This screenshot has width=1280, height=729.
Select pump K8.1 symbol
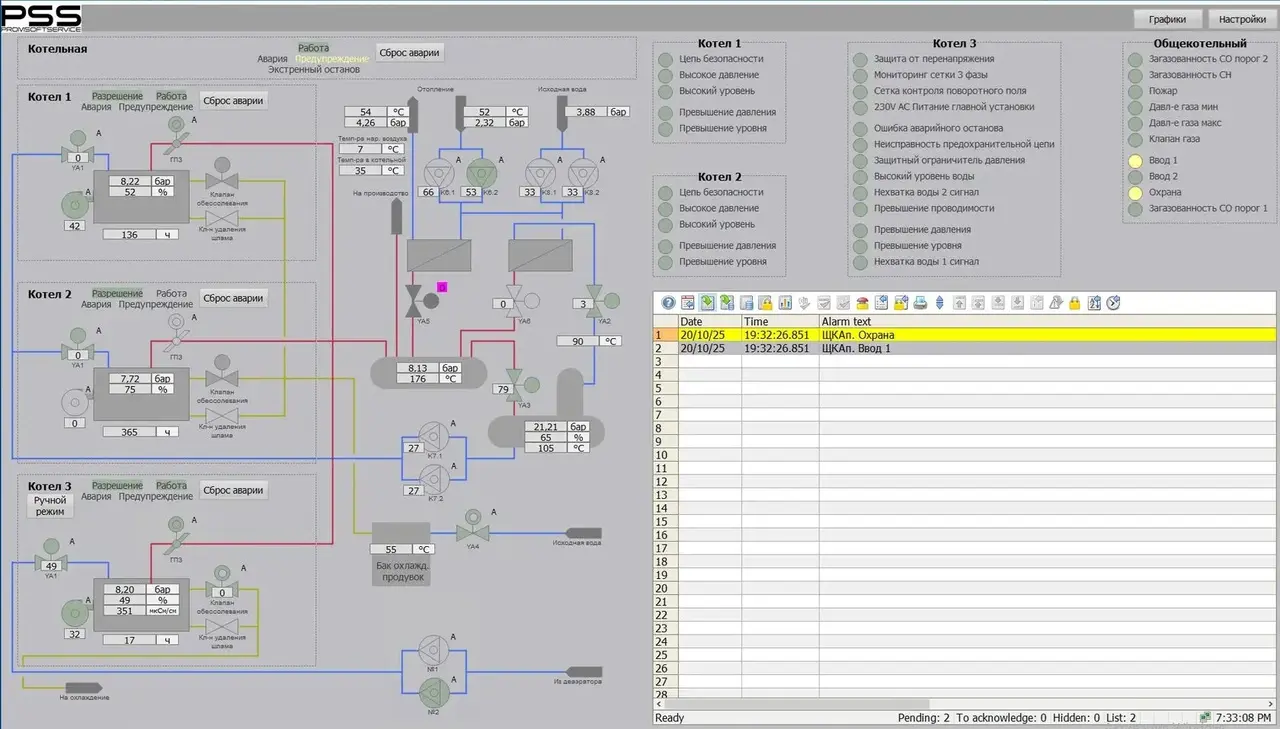[541, 175]
